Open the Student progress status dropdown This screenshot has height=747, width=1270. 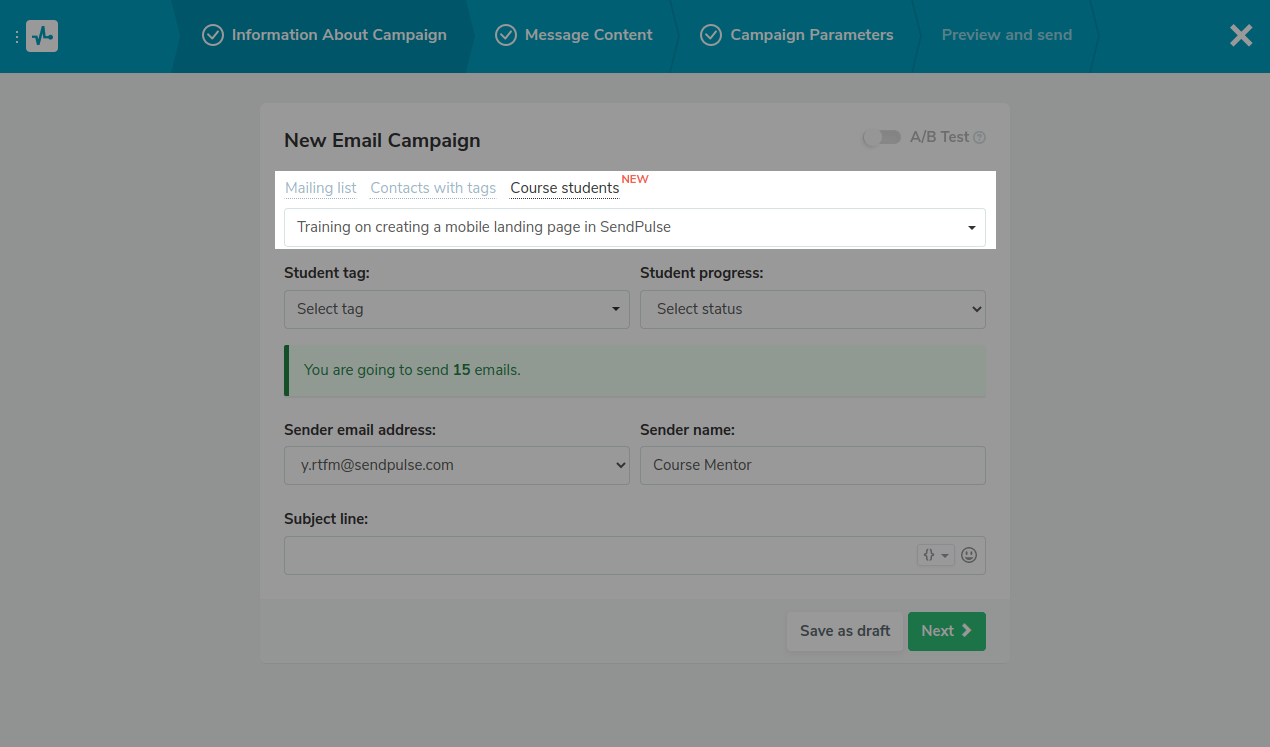812,309
